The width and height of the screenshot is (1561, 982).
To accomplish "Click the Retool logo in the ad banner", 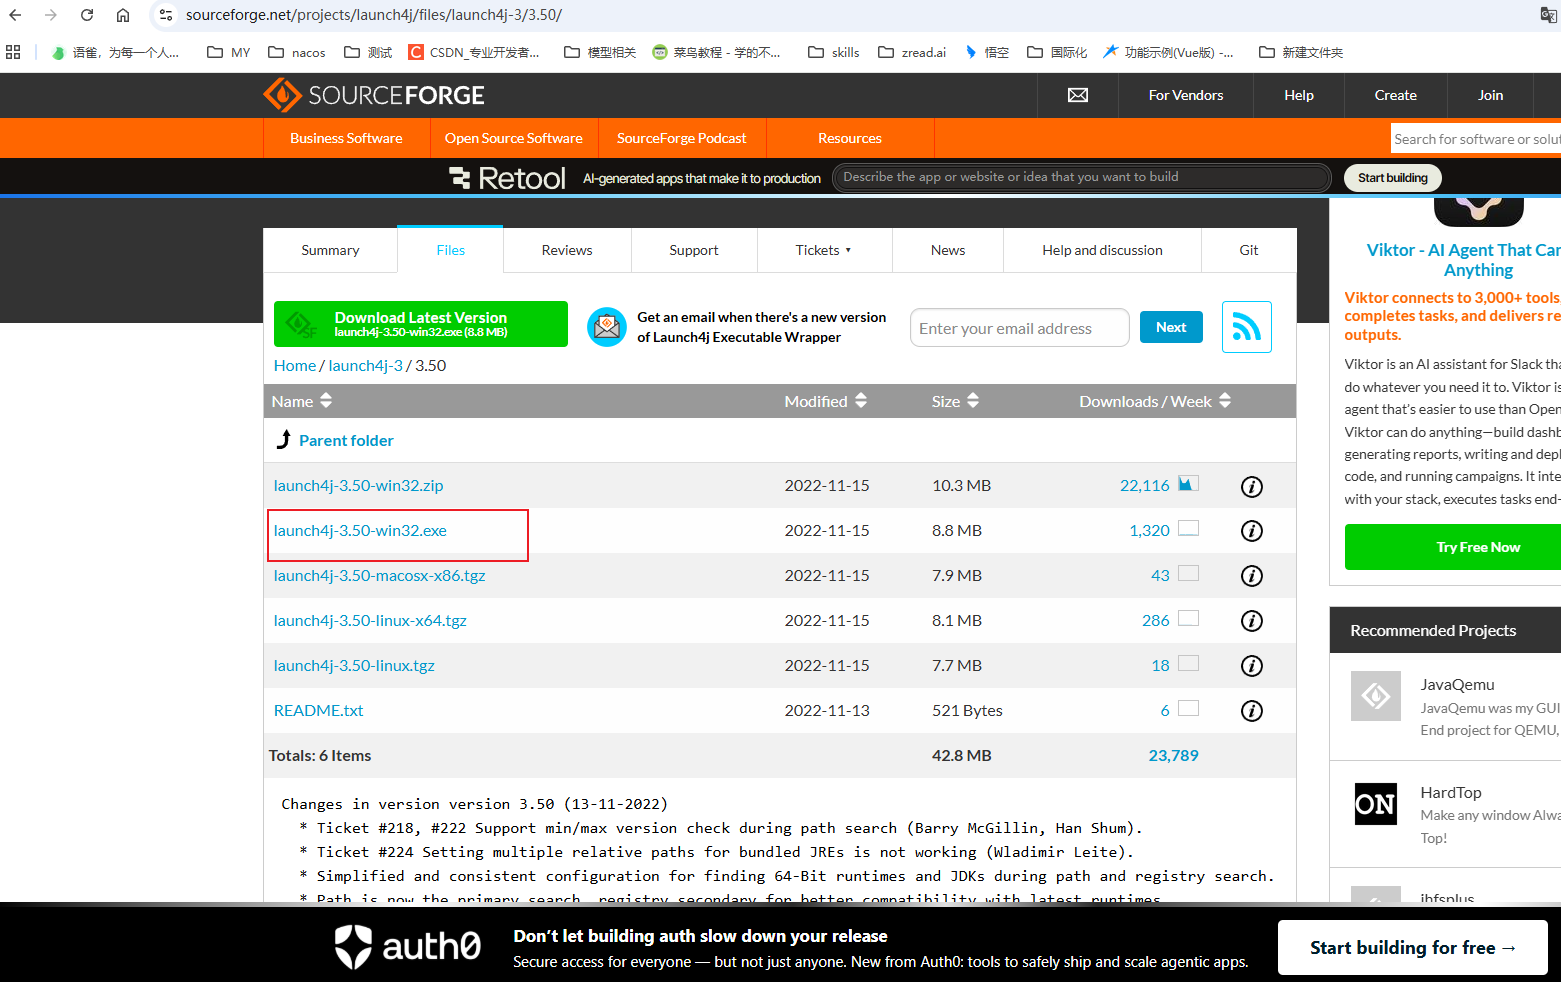I will pos(507,178).
